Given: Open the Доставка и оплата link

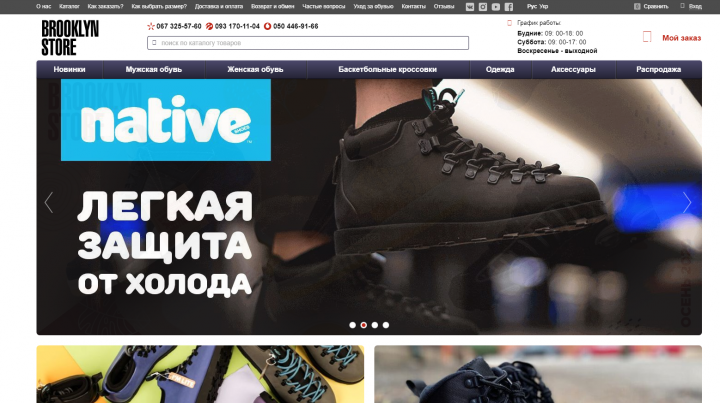Looking at the screenshot, I should [x=219, y=6].
